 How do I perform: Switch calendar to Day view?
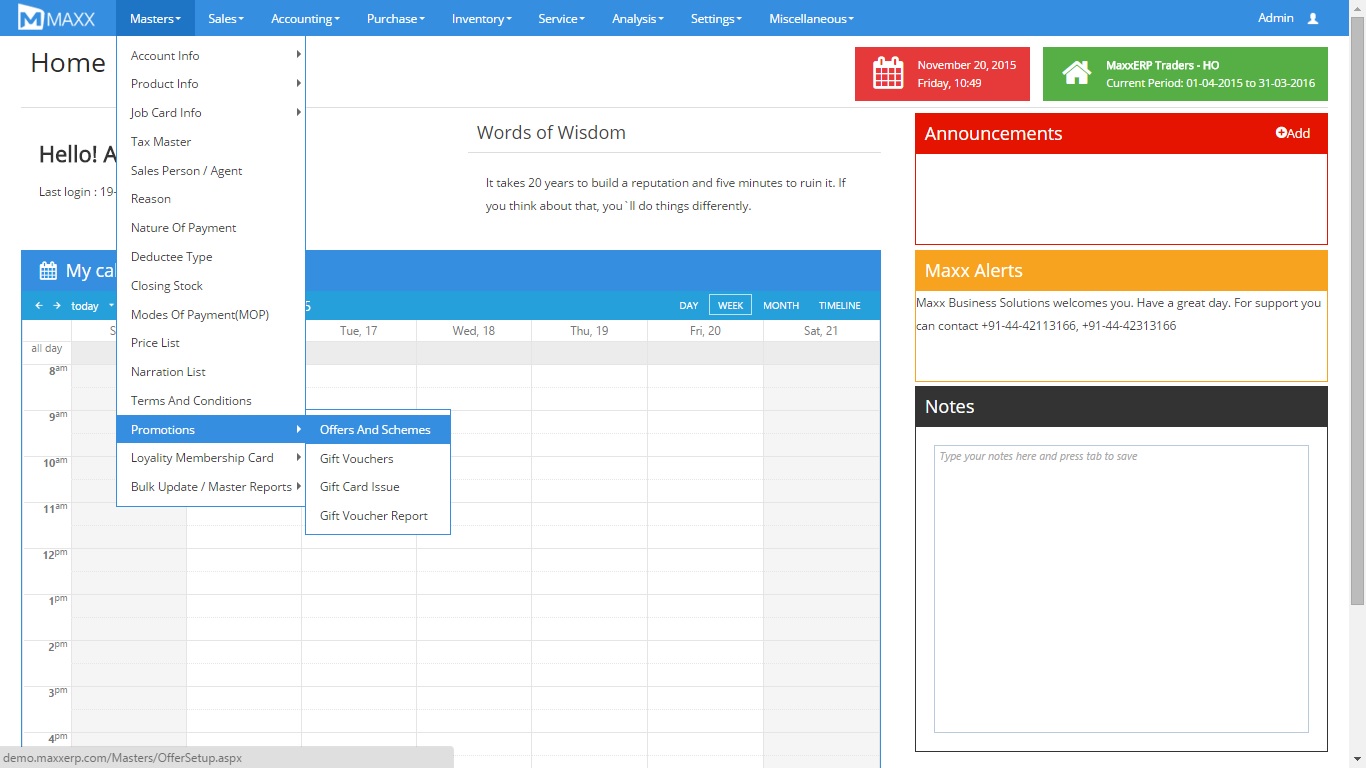point(688,306)
